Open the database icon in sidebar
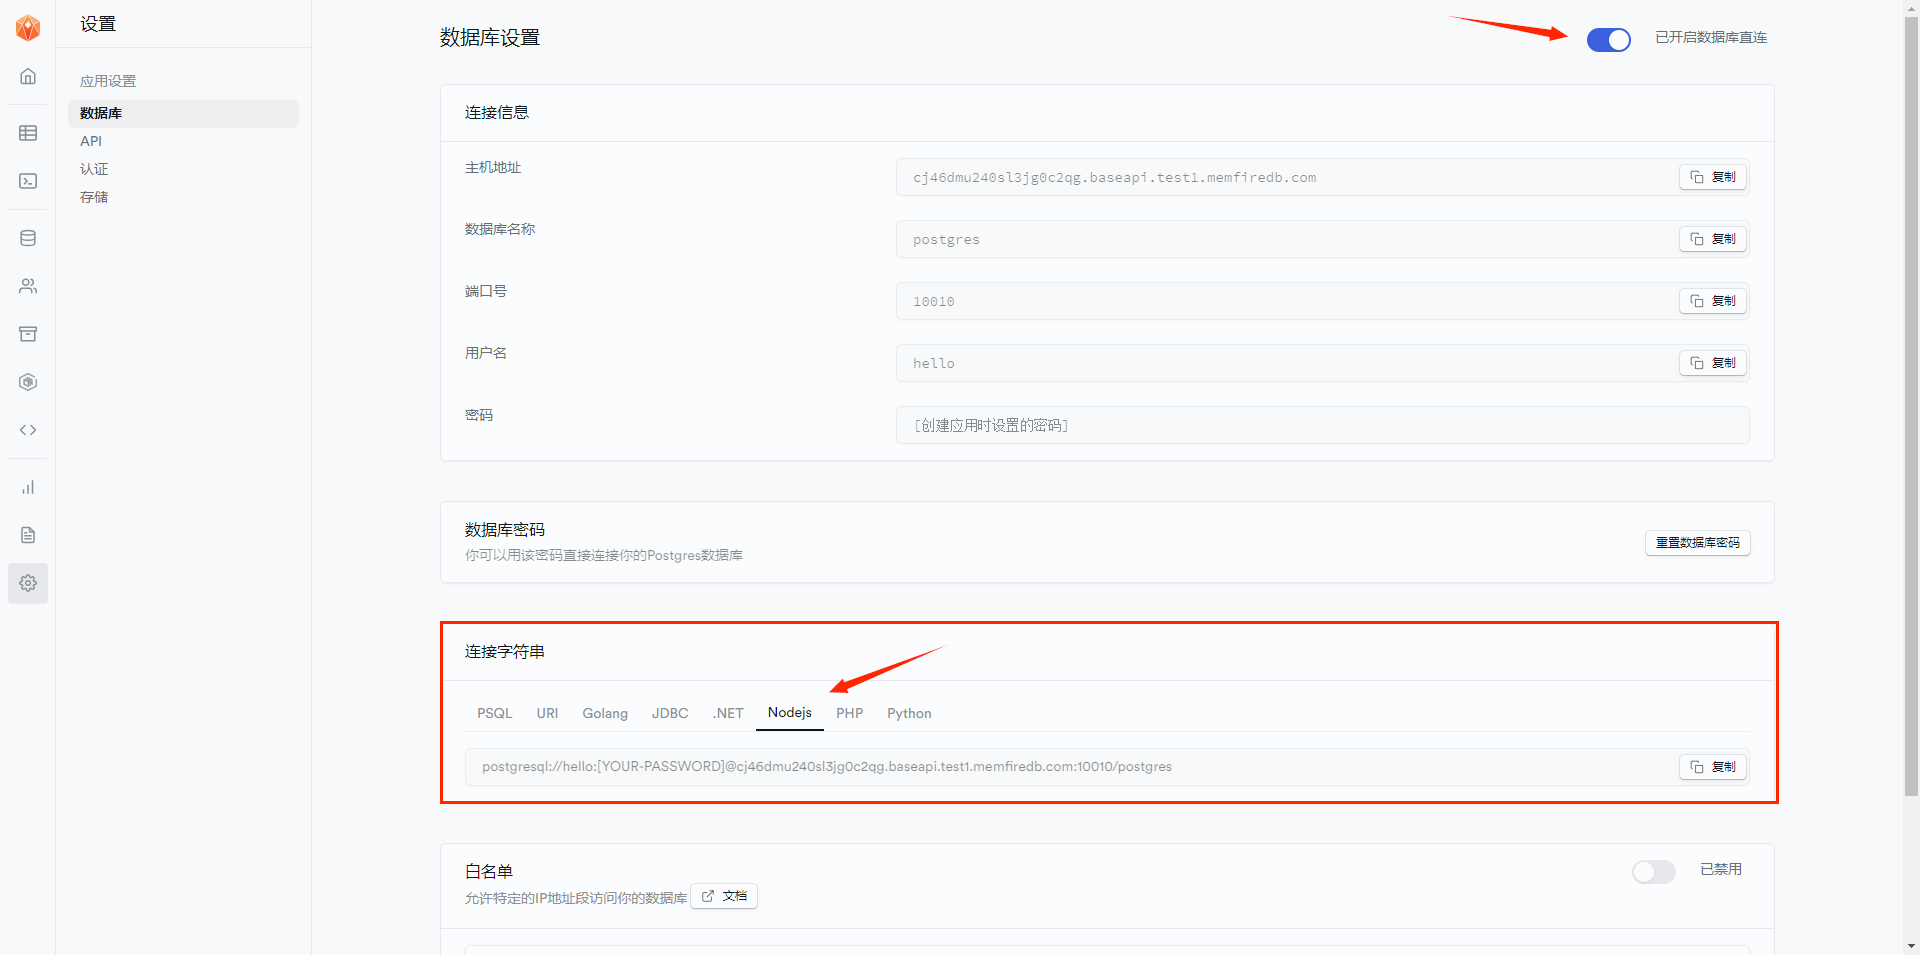 (28, 238)
